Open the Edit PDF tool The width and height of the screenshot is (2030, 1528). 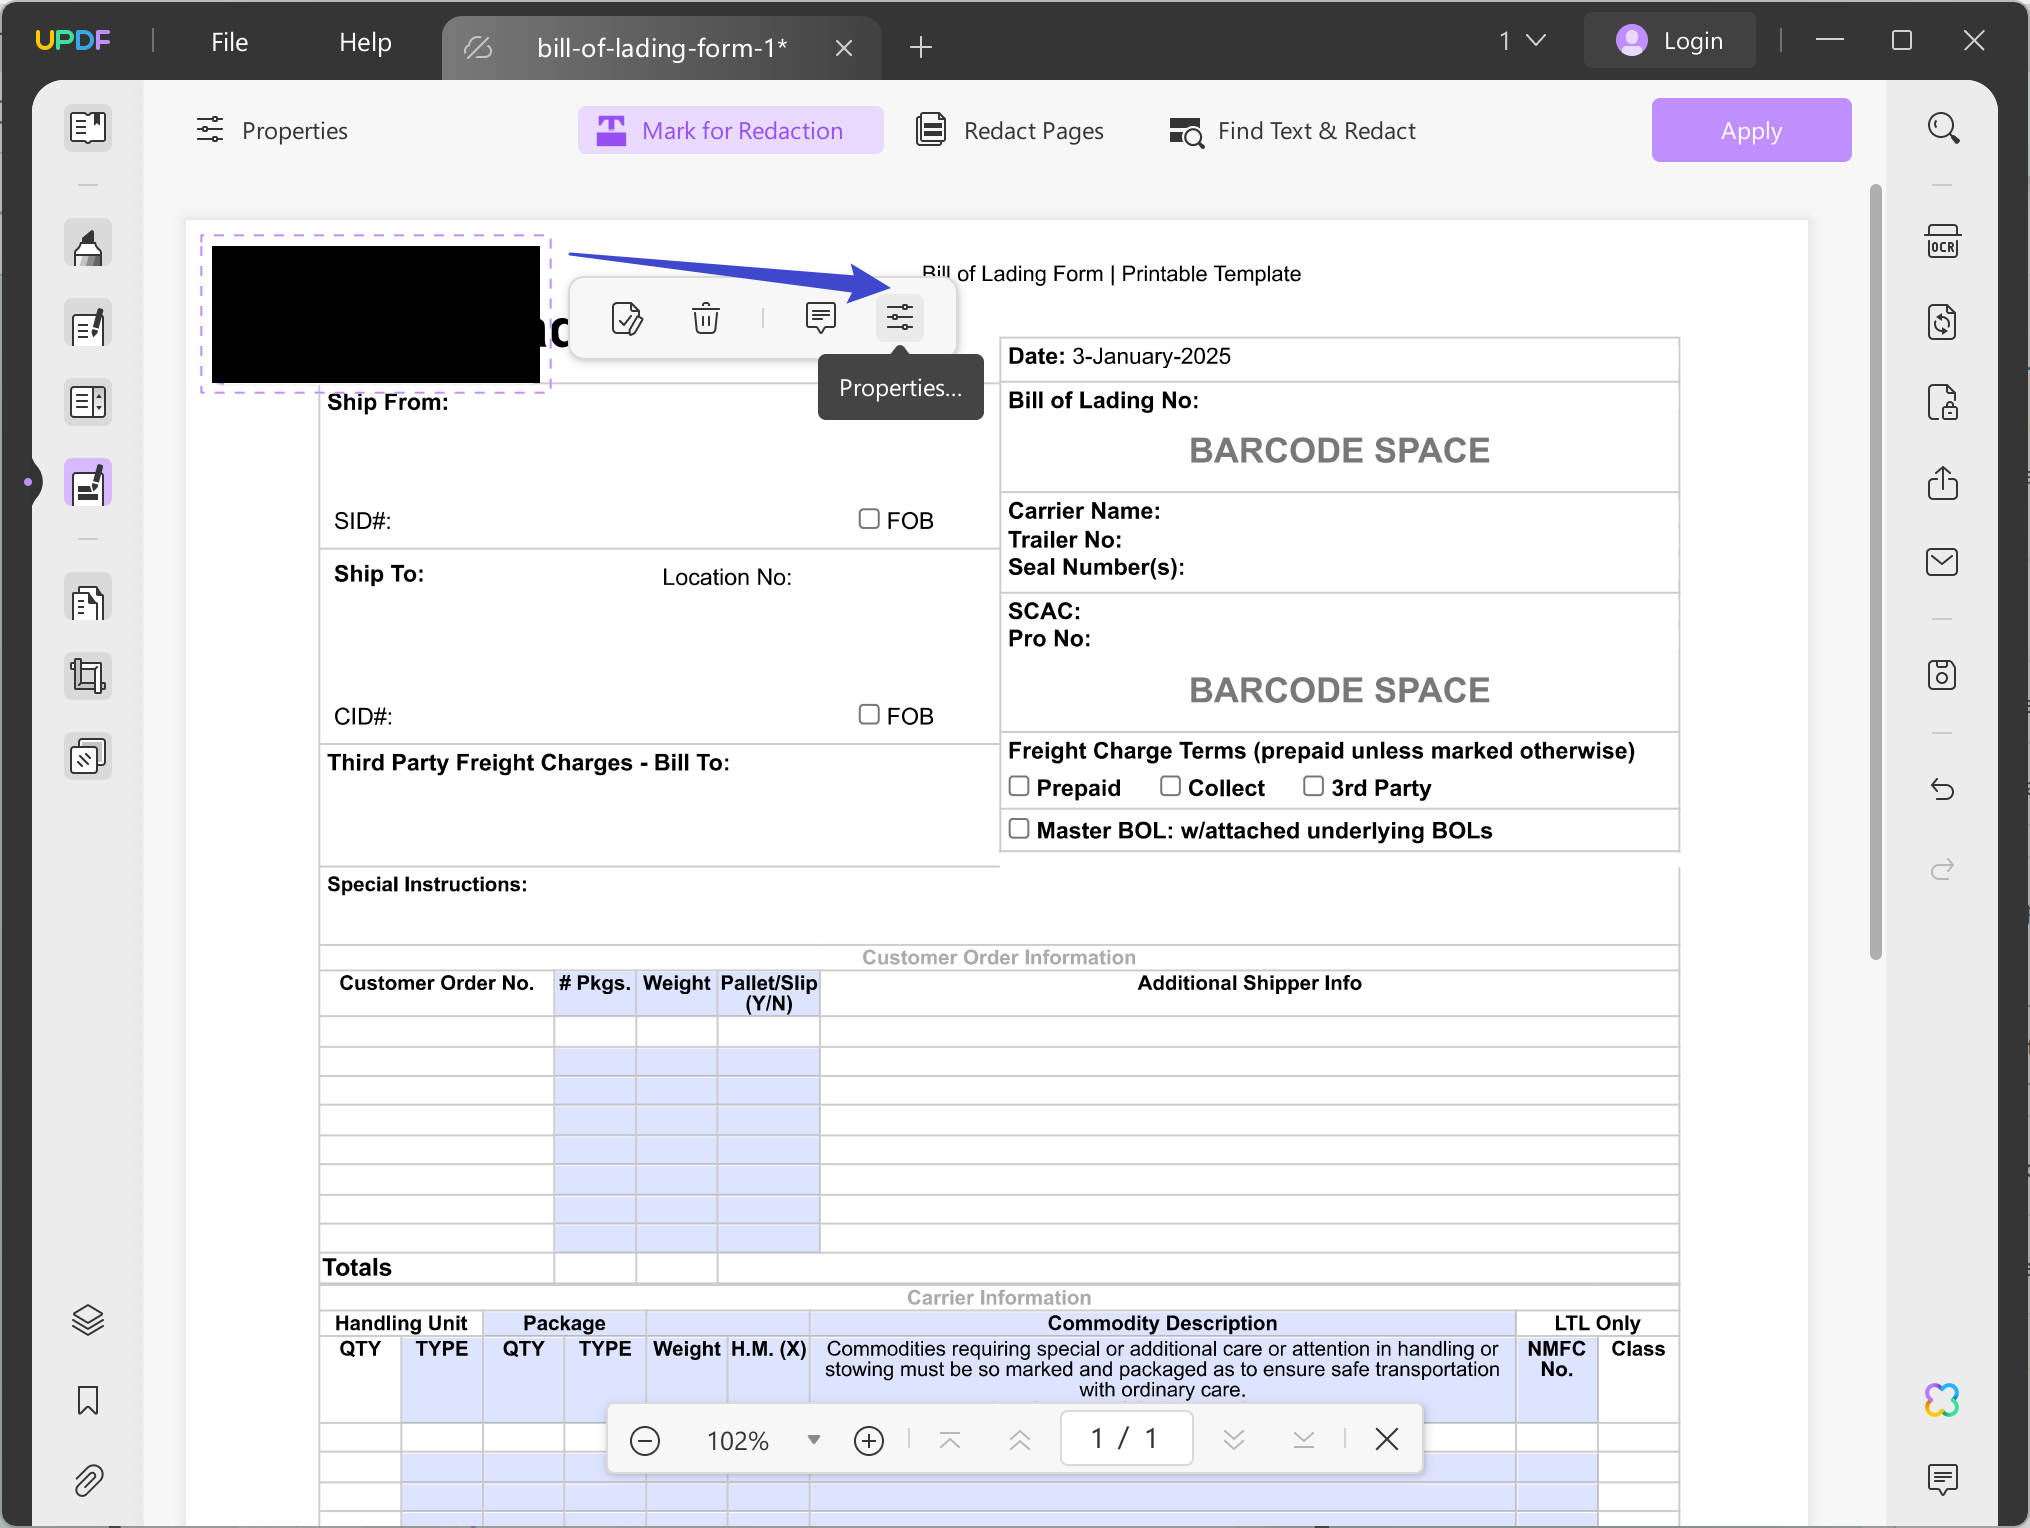click(x=88, y=324)
